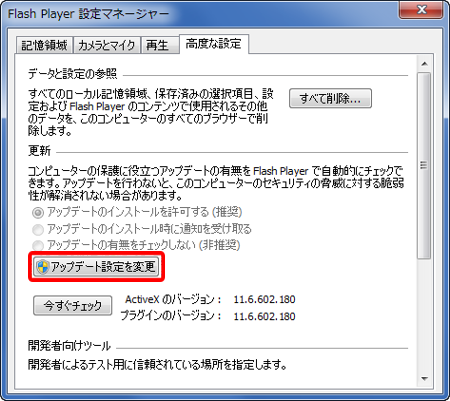Switch to the 記憶領域 tab
Screen dimensions: 450x401
click(x=44, y=45)
